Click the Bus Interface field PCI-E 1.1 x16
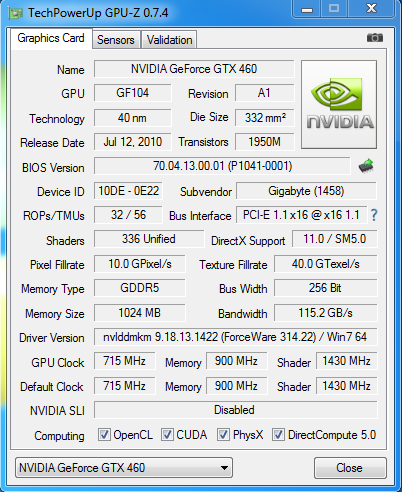Image resolution: width=402 pixels, height=492 pixels. click(301, 215)
